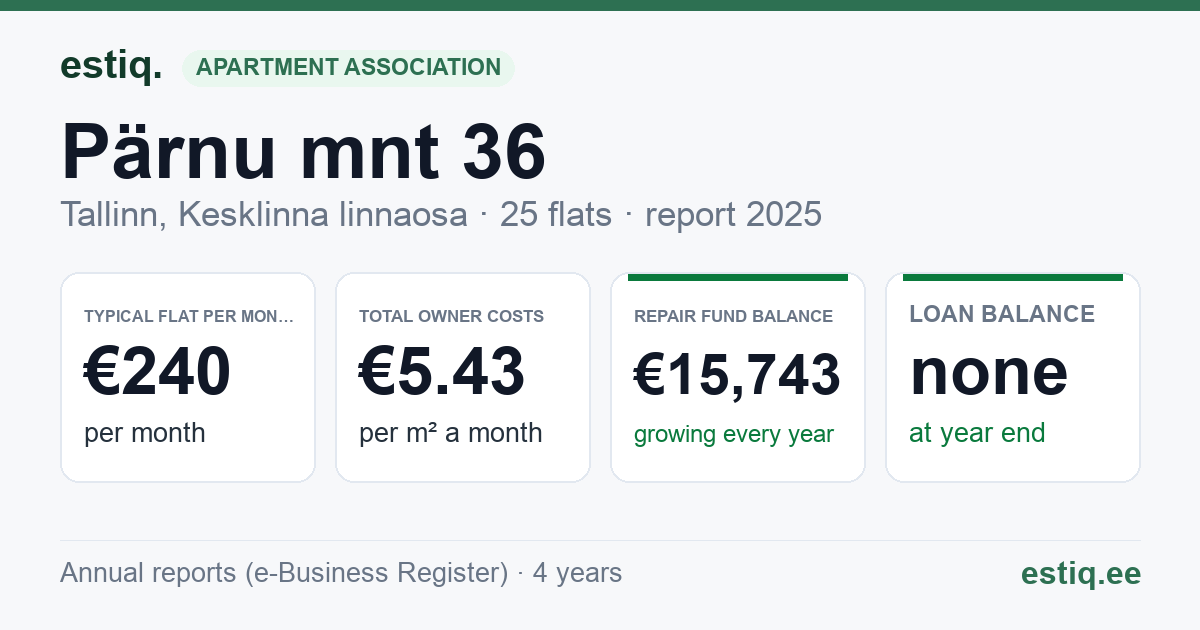The image size is (1200, 630).
Task: Click the 'per m² a month' caption
Action: (451, 433)
